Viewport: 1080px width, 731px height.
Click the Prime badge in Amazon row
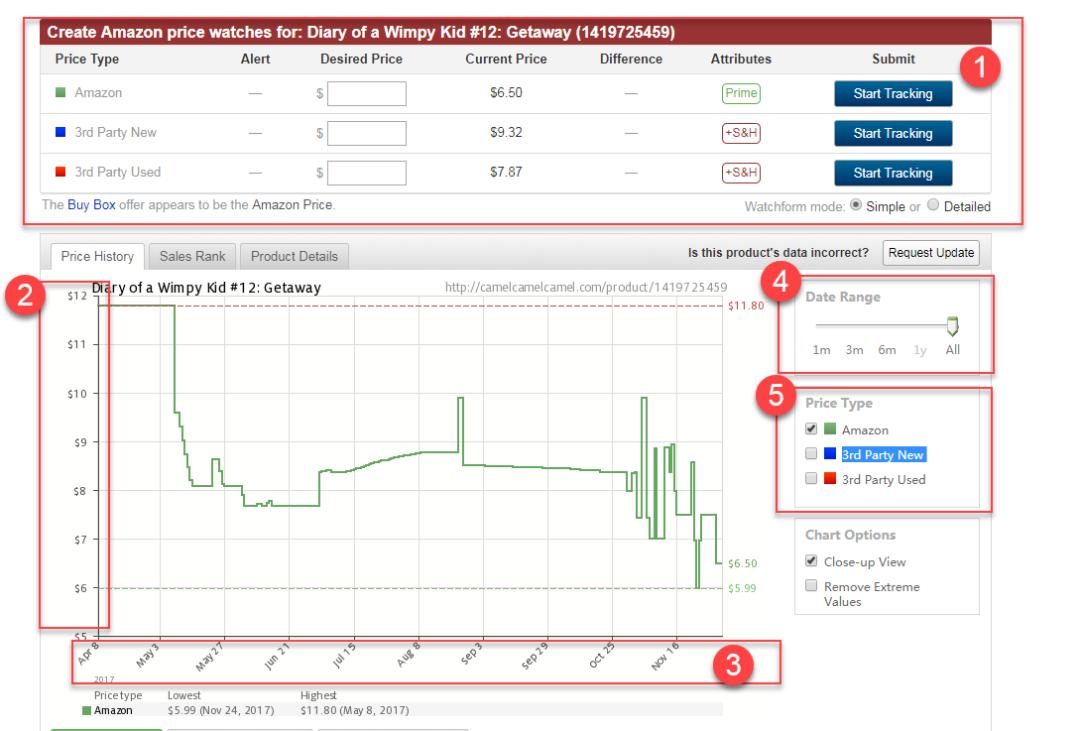pos(740,94)
